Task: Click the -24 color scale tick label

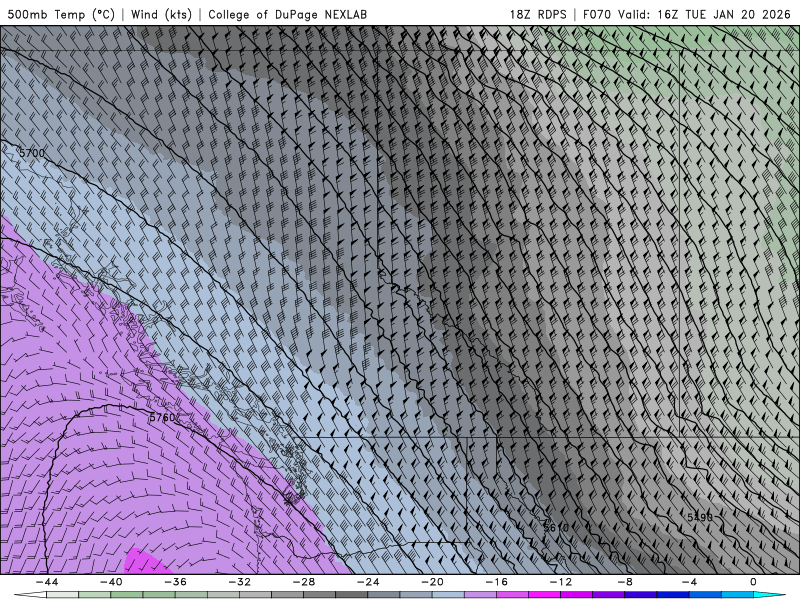Action: 368,582
